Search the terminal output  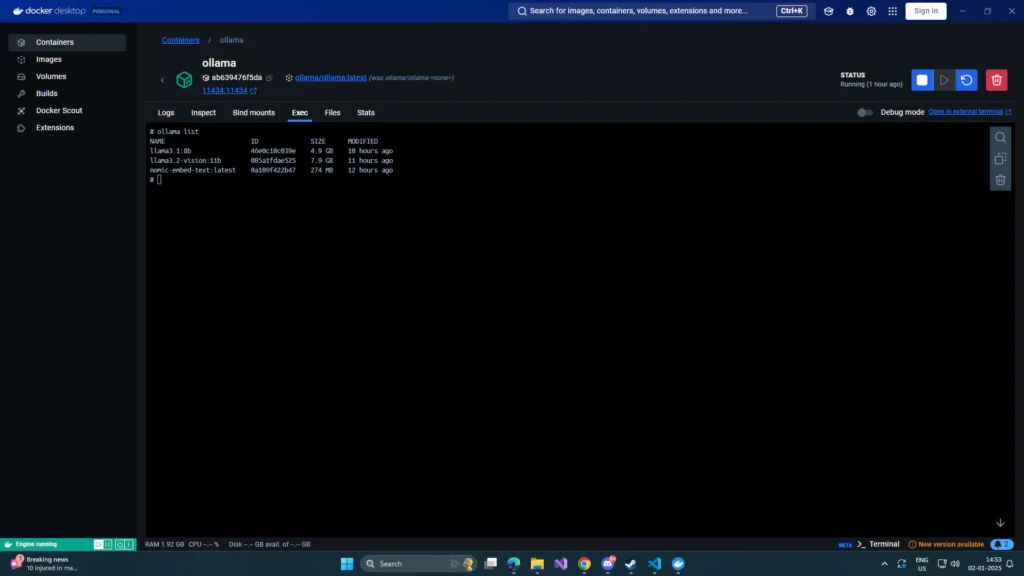(1000, 138)
